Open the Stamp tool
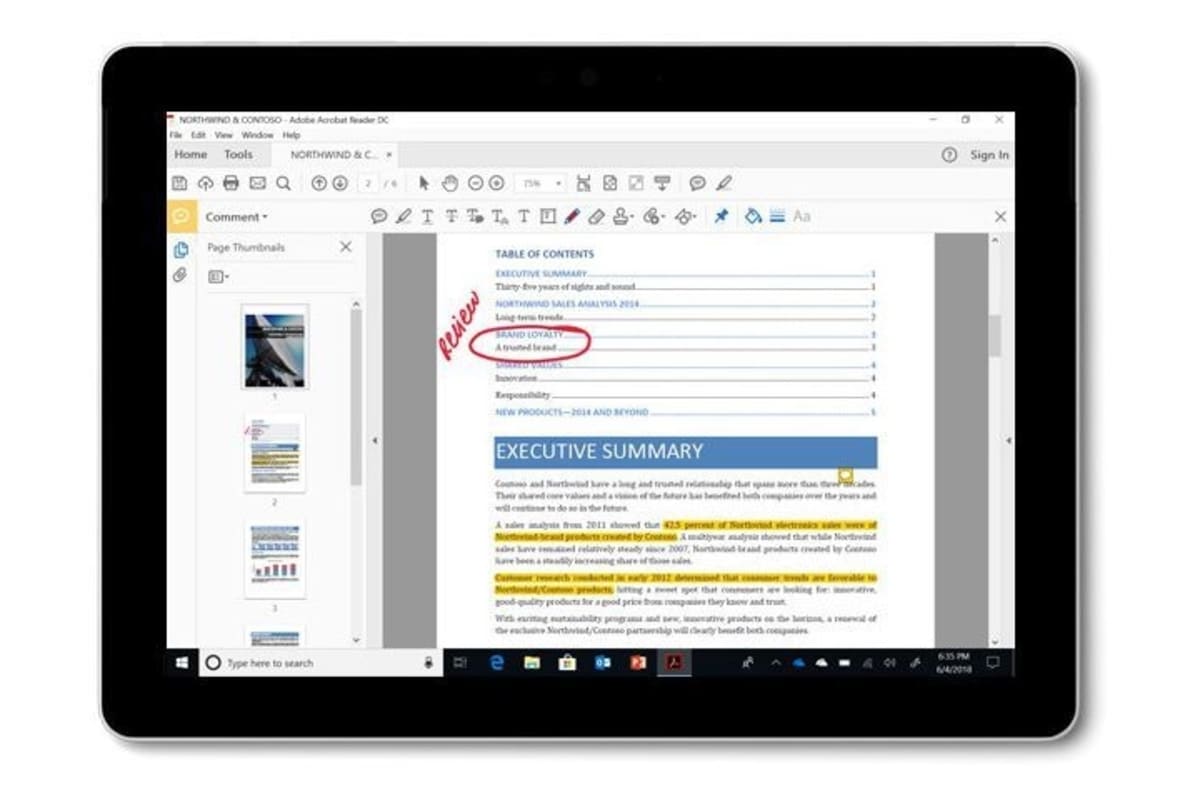Screen dimensions: 1200x800 tap(624, 216)
